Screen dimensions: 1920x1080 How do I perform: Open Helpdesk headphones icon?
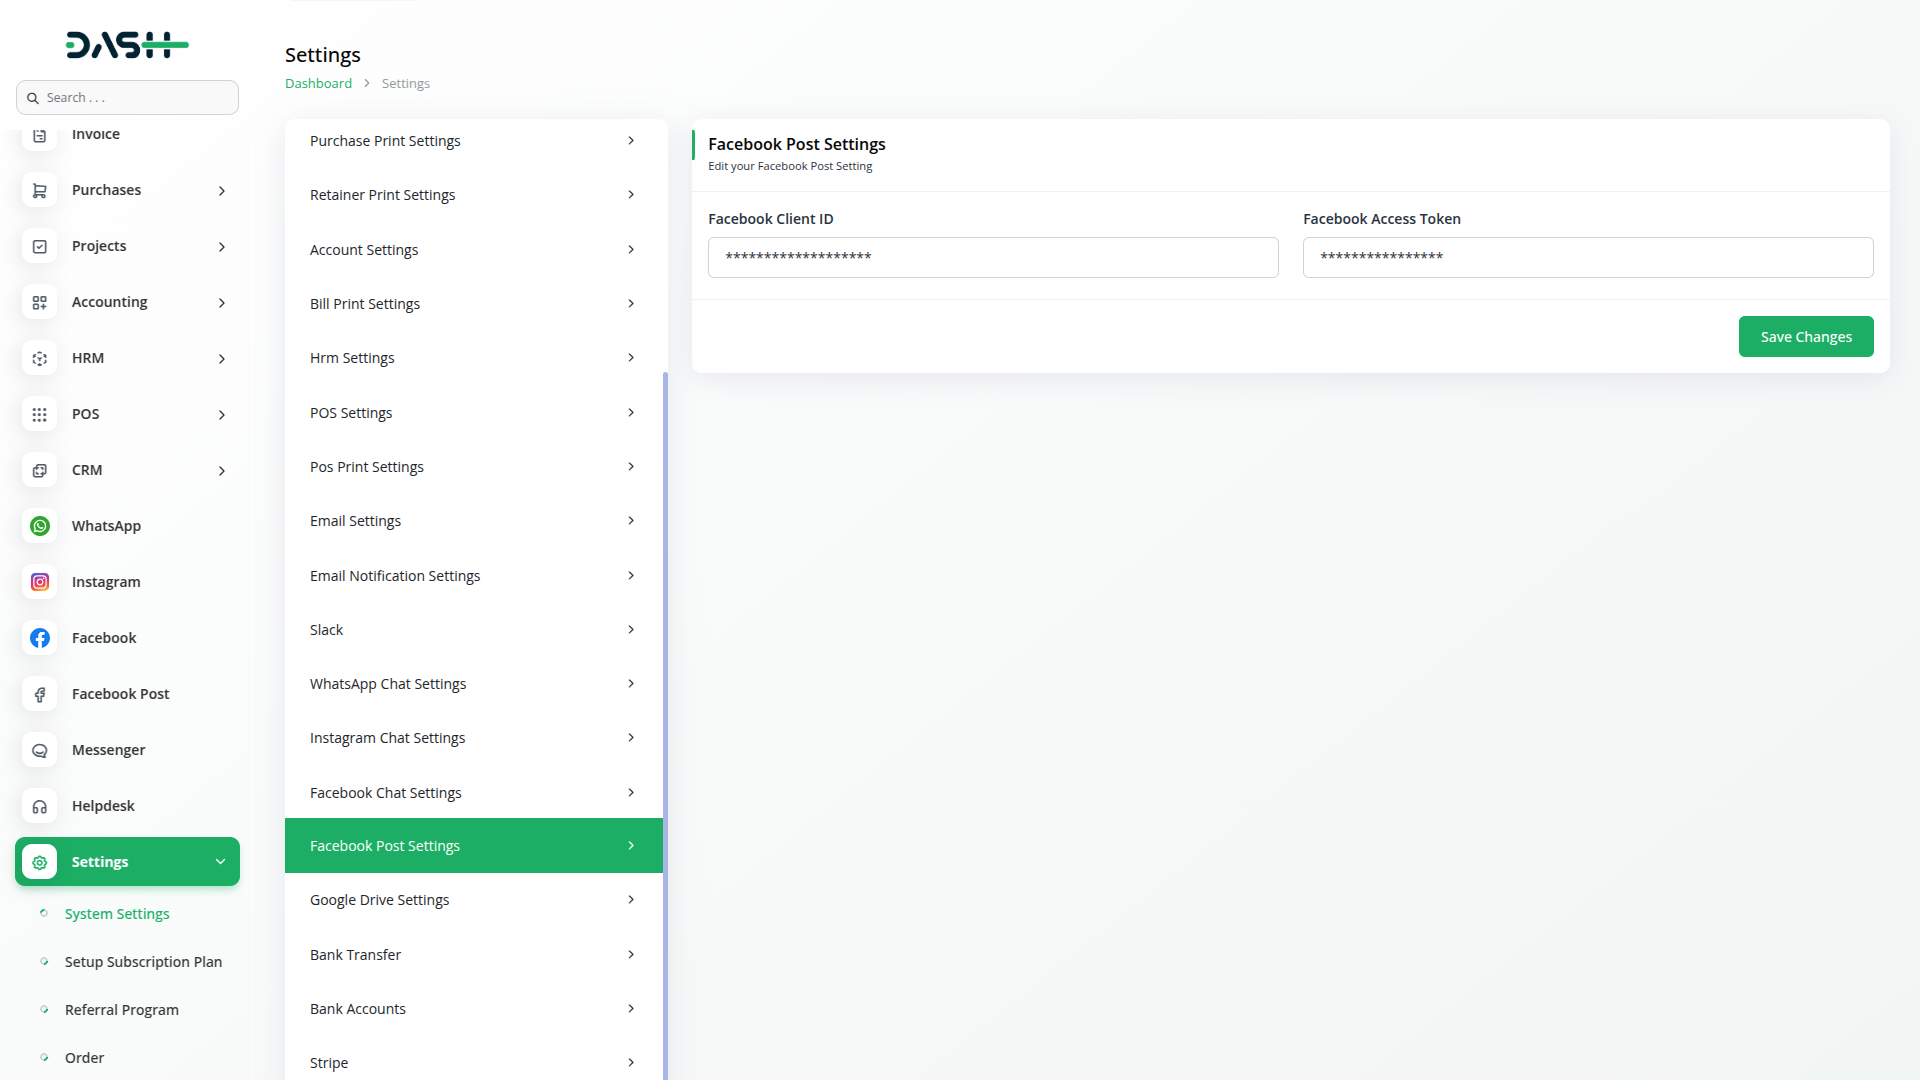click(40, 806)
